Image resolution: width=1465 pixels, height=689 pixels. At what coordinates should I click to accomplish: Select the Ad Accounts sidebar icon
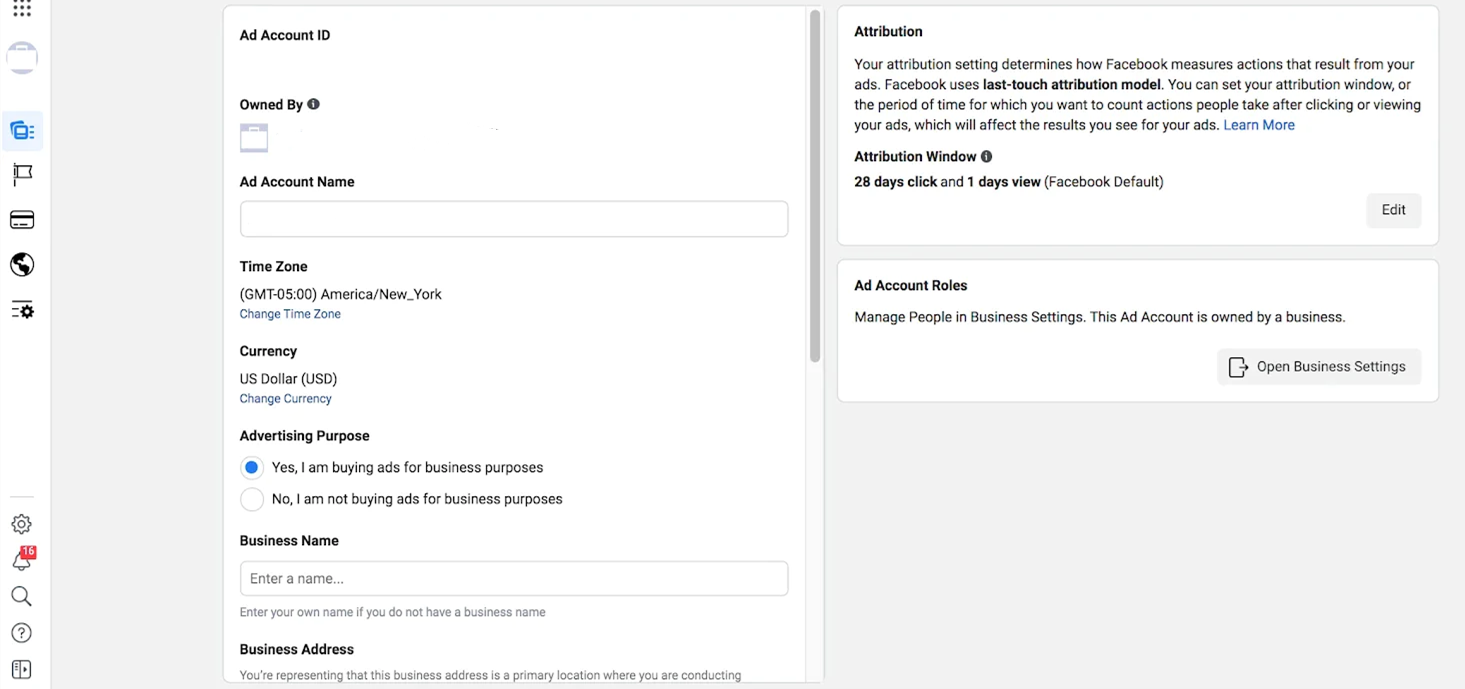tap(22, 131)
